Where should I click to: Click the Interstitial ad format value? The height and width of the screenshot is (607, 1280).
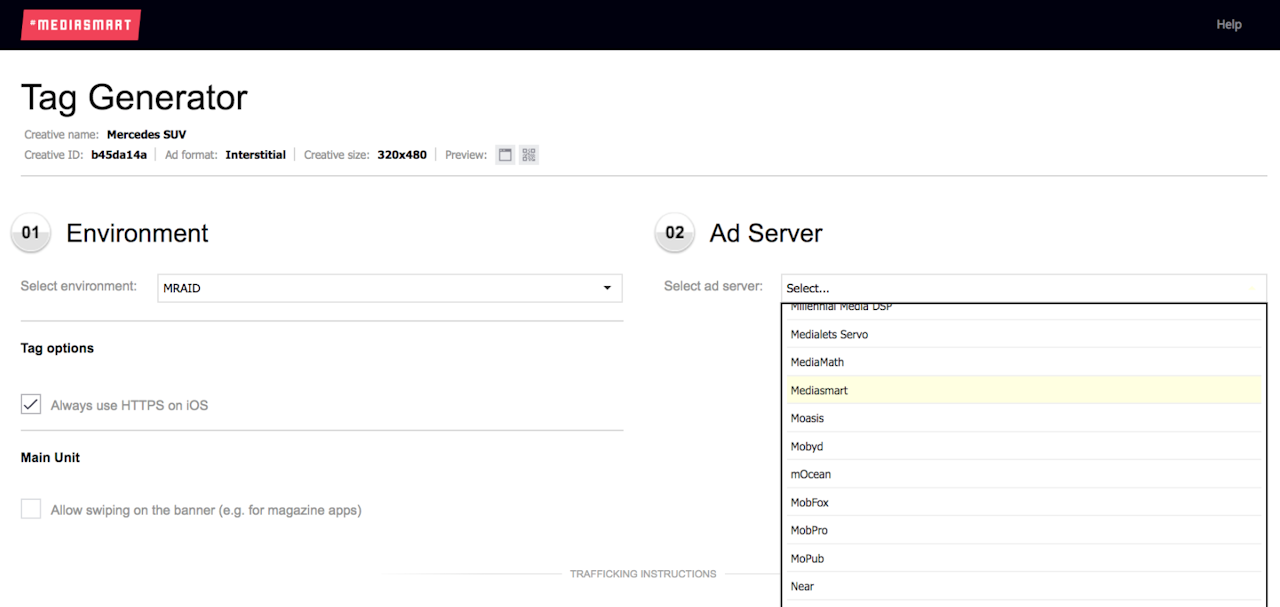click(x=256, y=155)
